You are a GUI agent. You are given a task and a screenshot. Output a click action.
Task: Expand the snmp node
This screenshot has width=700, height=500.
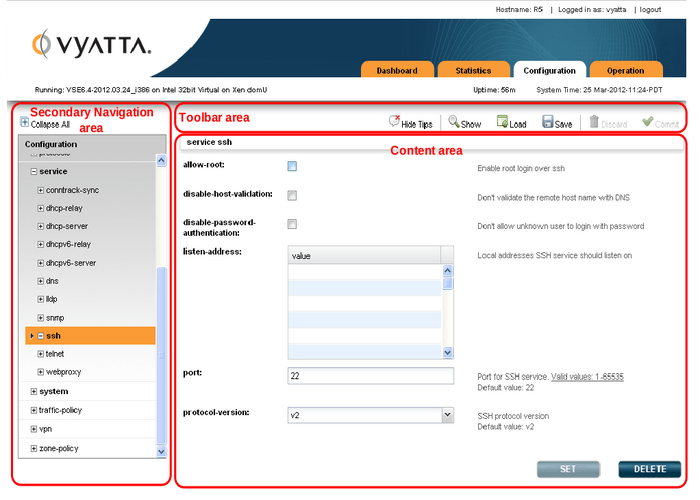[x=41, y=318]
